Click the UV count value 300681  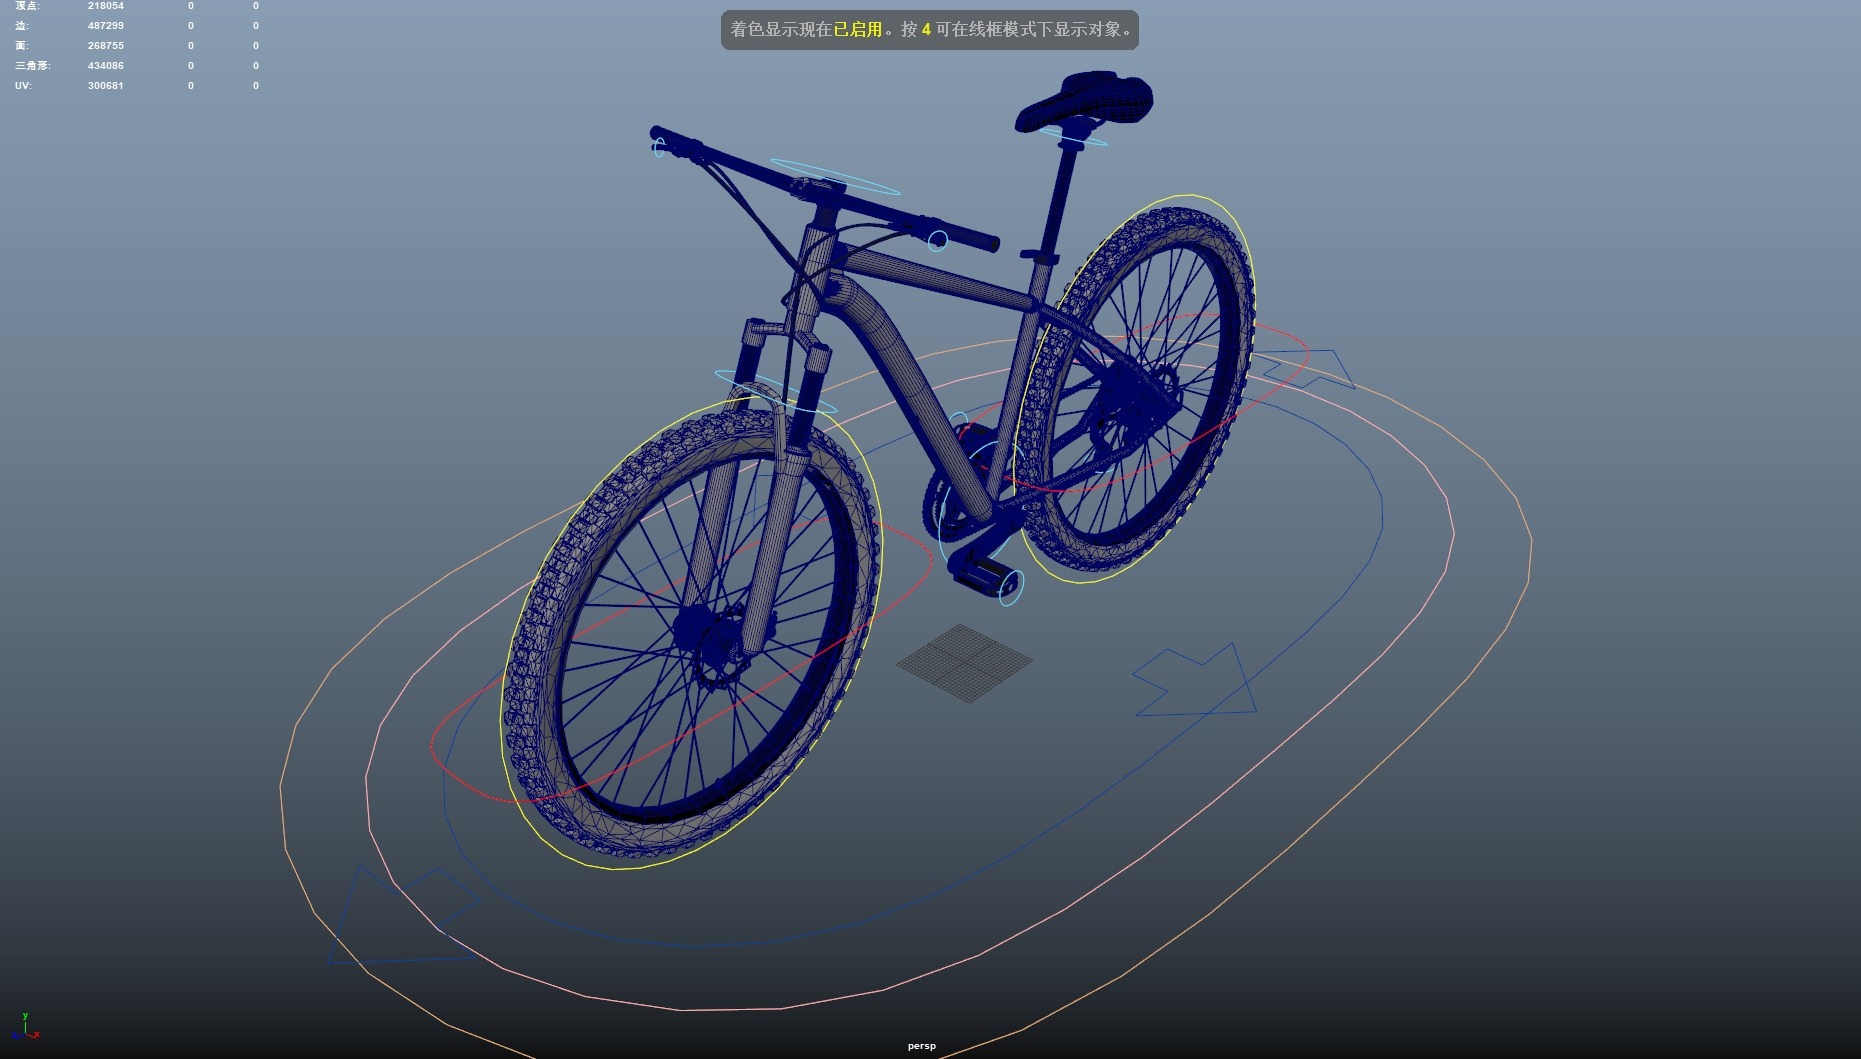[x=105, y=86]
